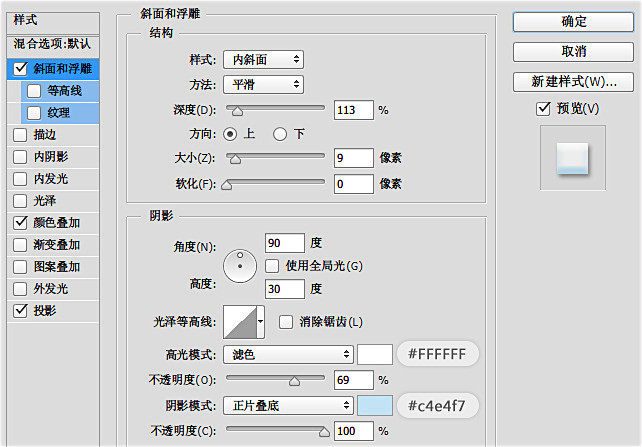Click the 光泽等高线 contour thumbnail
This screenshot has width=642, height=447.
tap(240, 322)
